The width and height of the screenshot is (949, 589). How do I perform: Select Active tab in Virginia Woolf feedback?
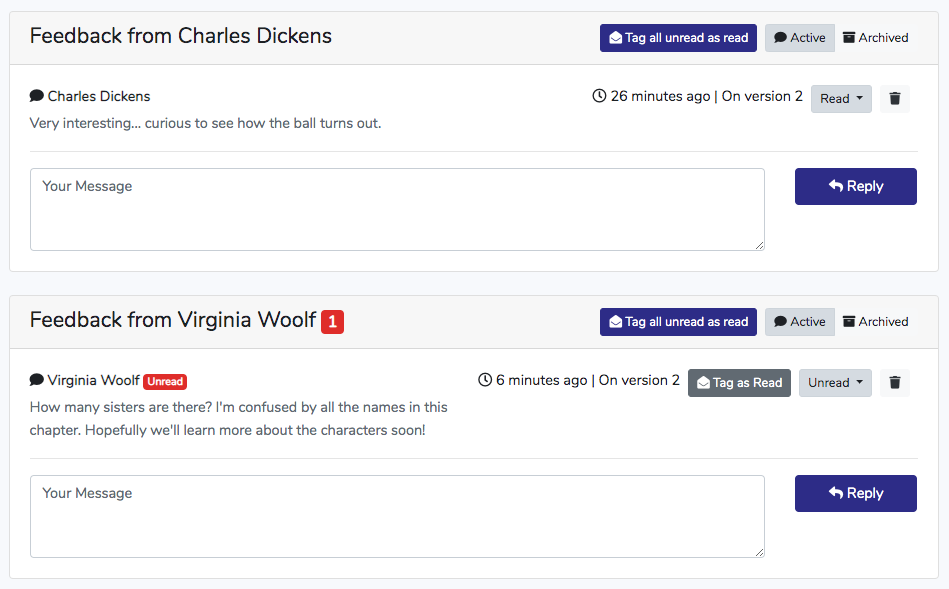pos(800,322)
